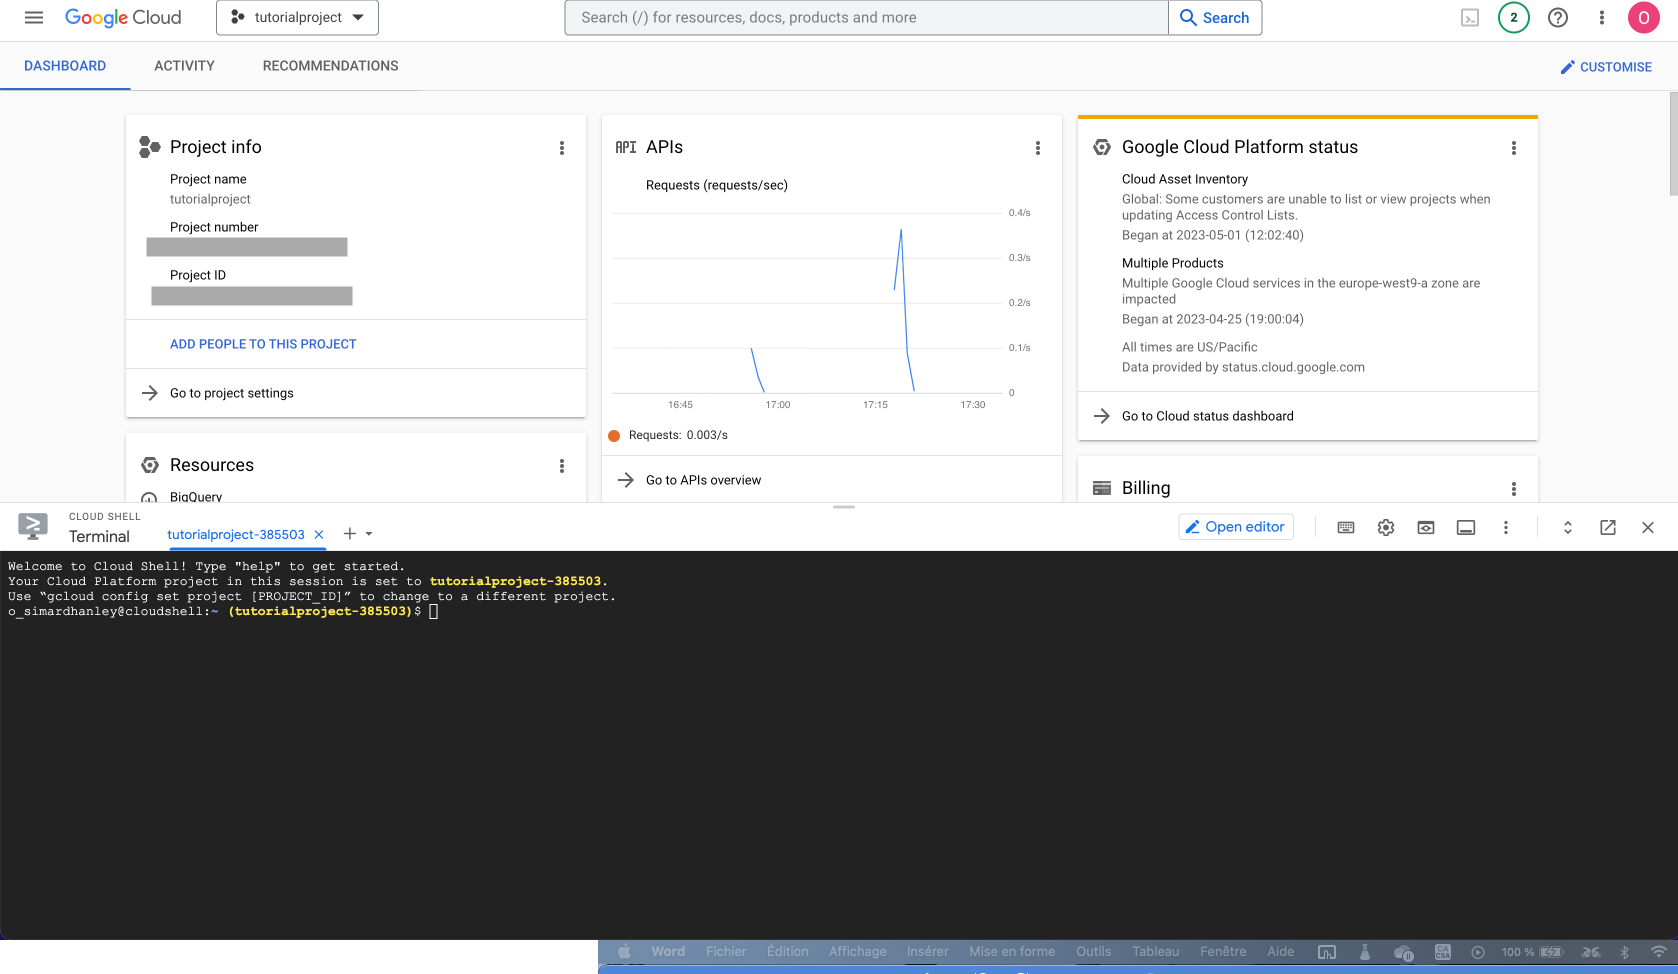Select the tutorialproject-385503 terminal tab
Screen dimensions: 1678x974
(236, 535)
